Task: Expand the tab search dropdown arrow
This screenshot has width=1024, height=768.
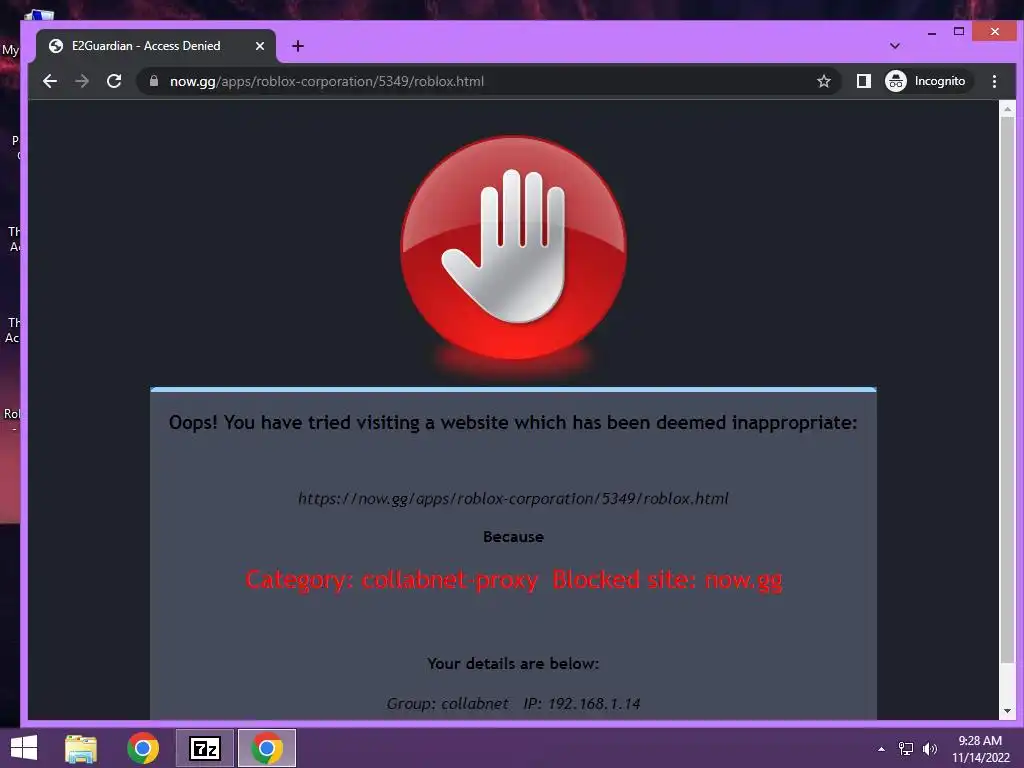Action: pyautogui.click(x=895, y=46)
